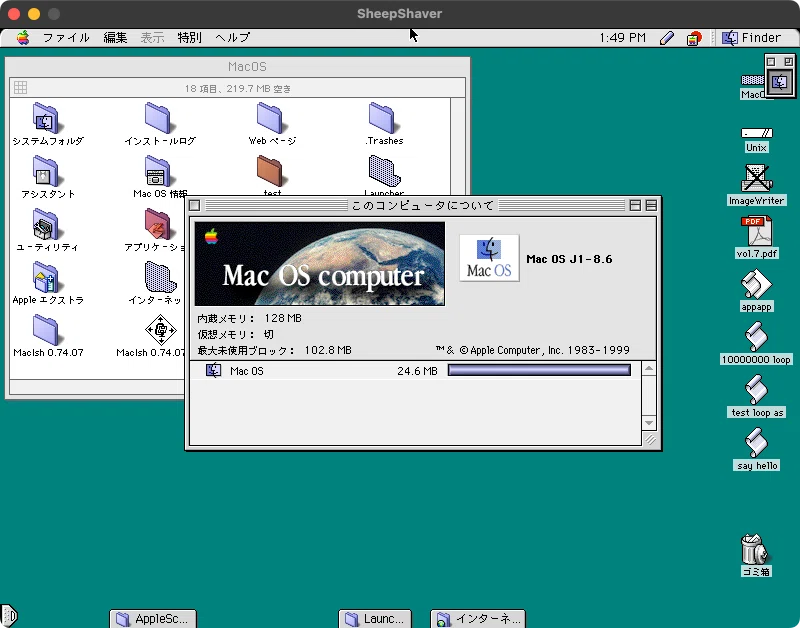The width and height of the screenshot is (800, 628).
Task: Toggle zoom box of the about window
Action: coord(635,205)
